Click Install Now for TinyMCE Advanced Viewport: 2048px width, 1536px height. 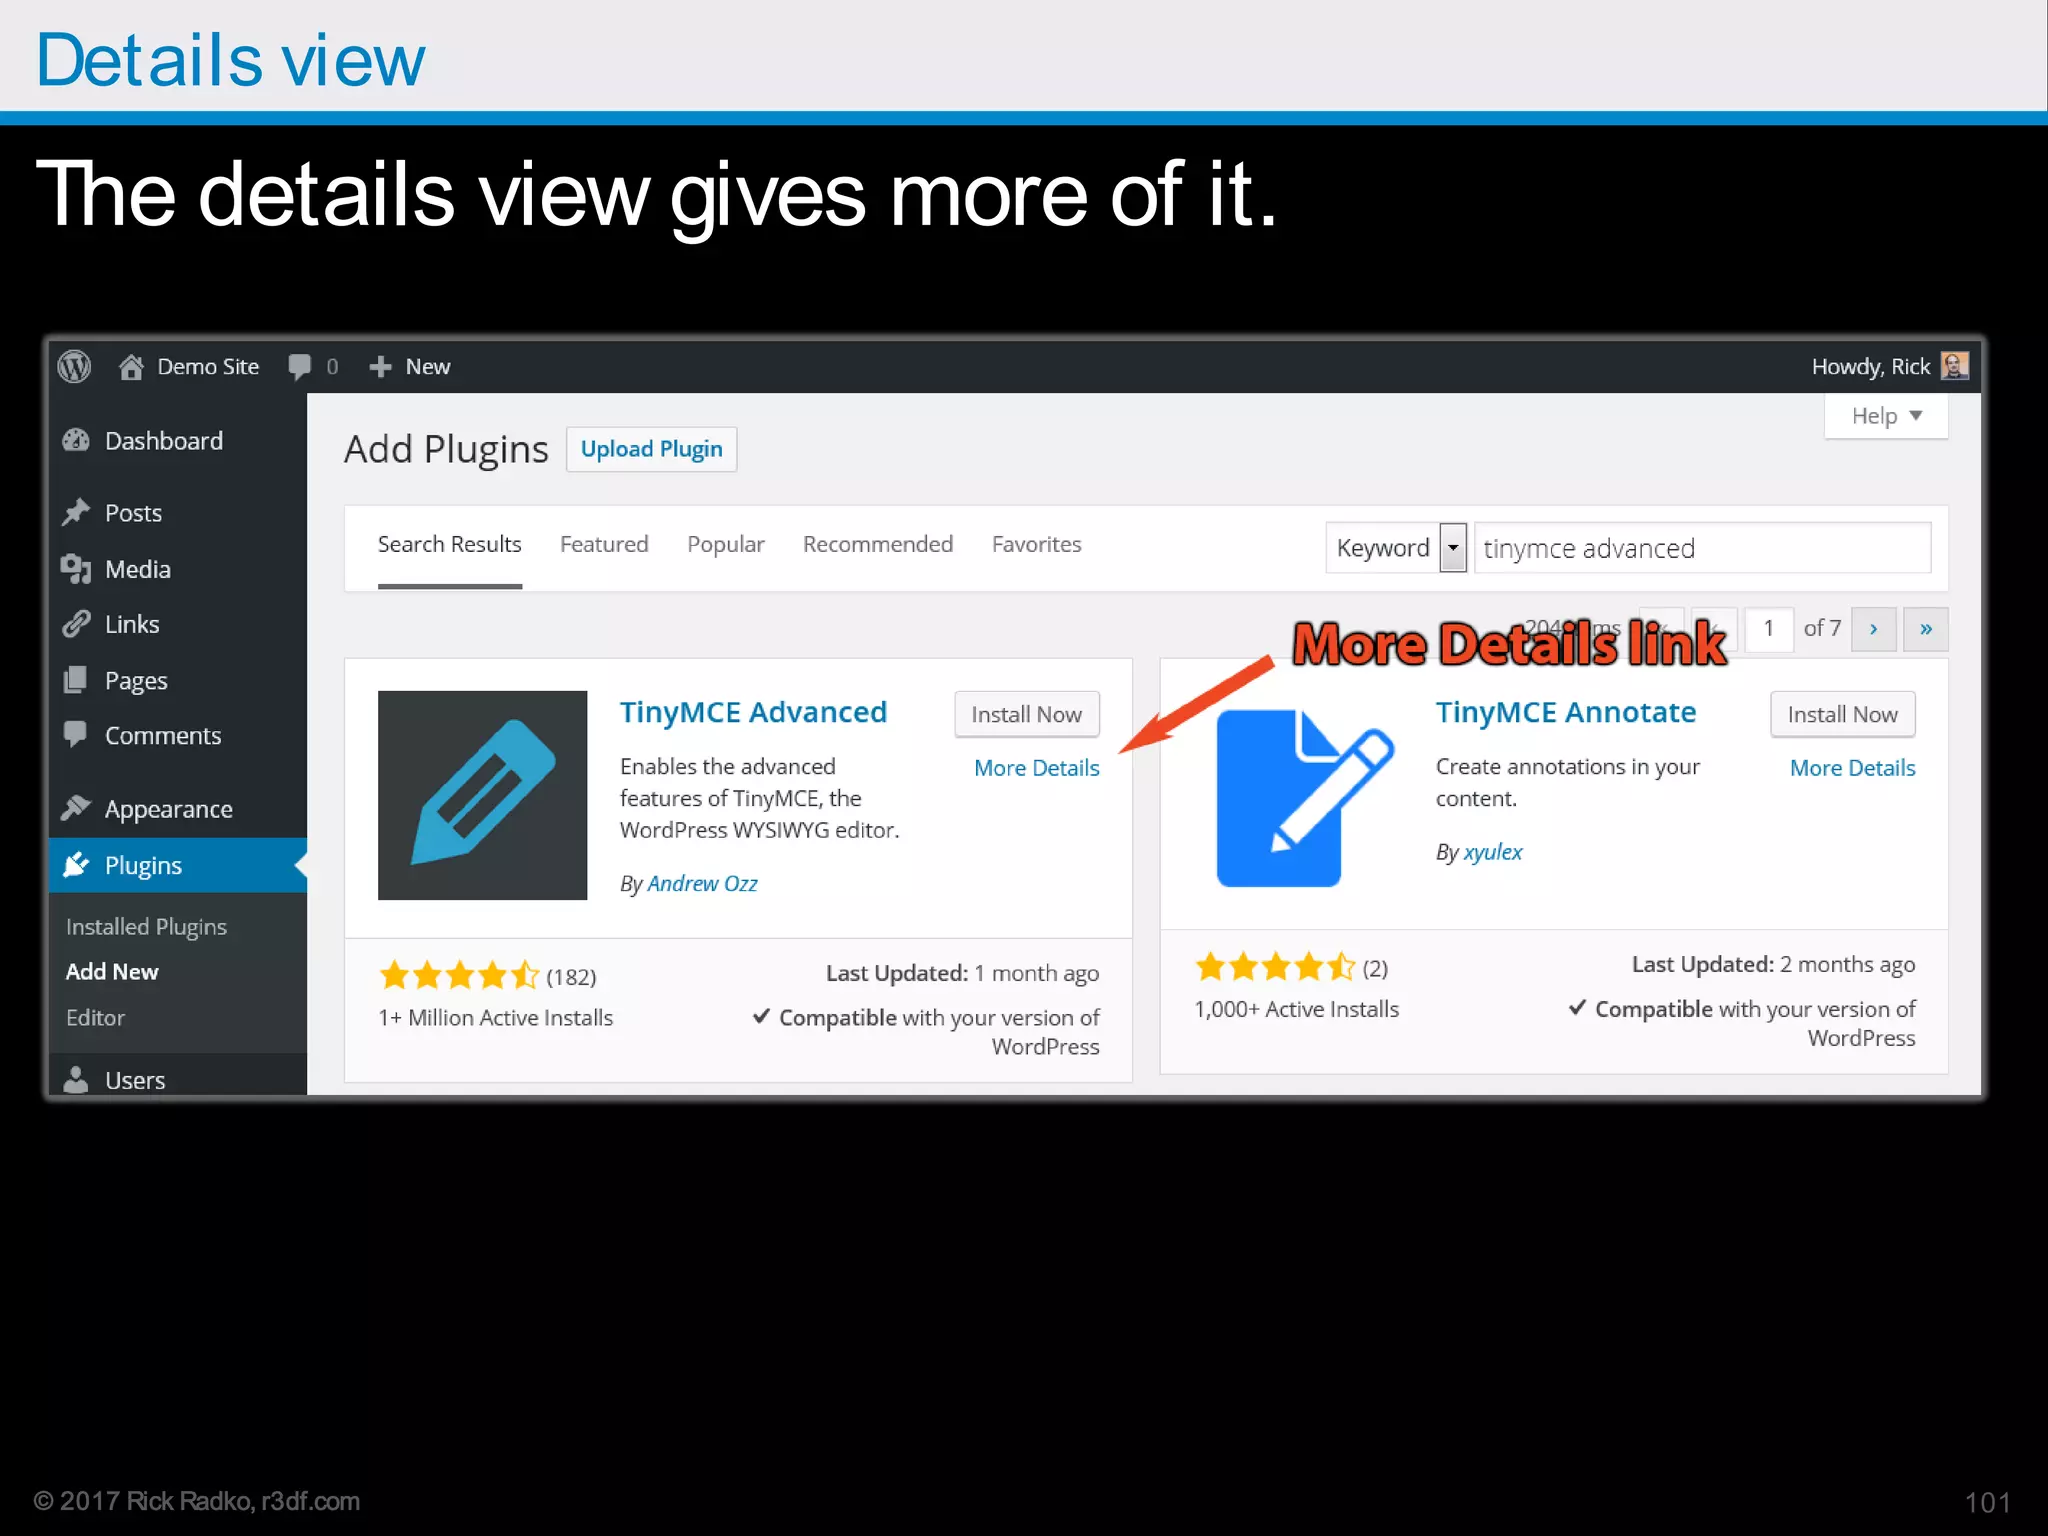1026,714
